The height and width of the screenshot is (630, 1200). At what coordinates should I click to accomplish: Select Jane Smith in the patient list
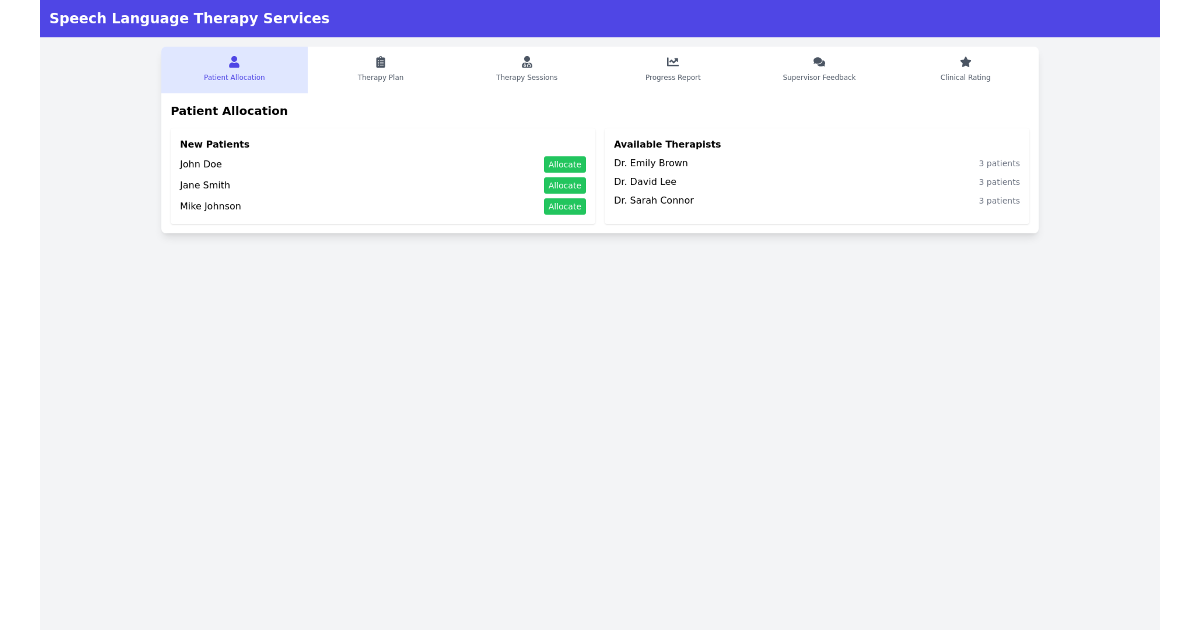pyautogui.click(x=204, y=185)
